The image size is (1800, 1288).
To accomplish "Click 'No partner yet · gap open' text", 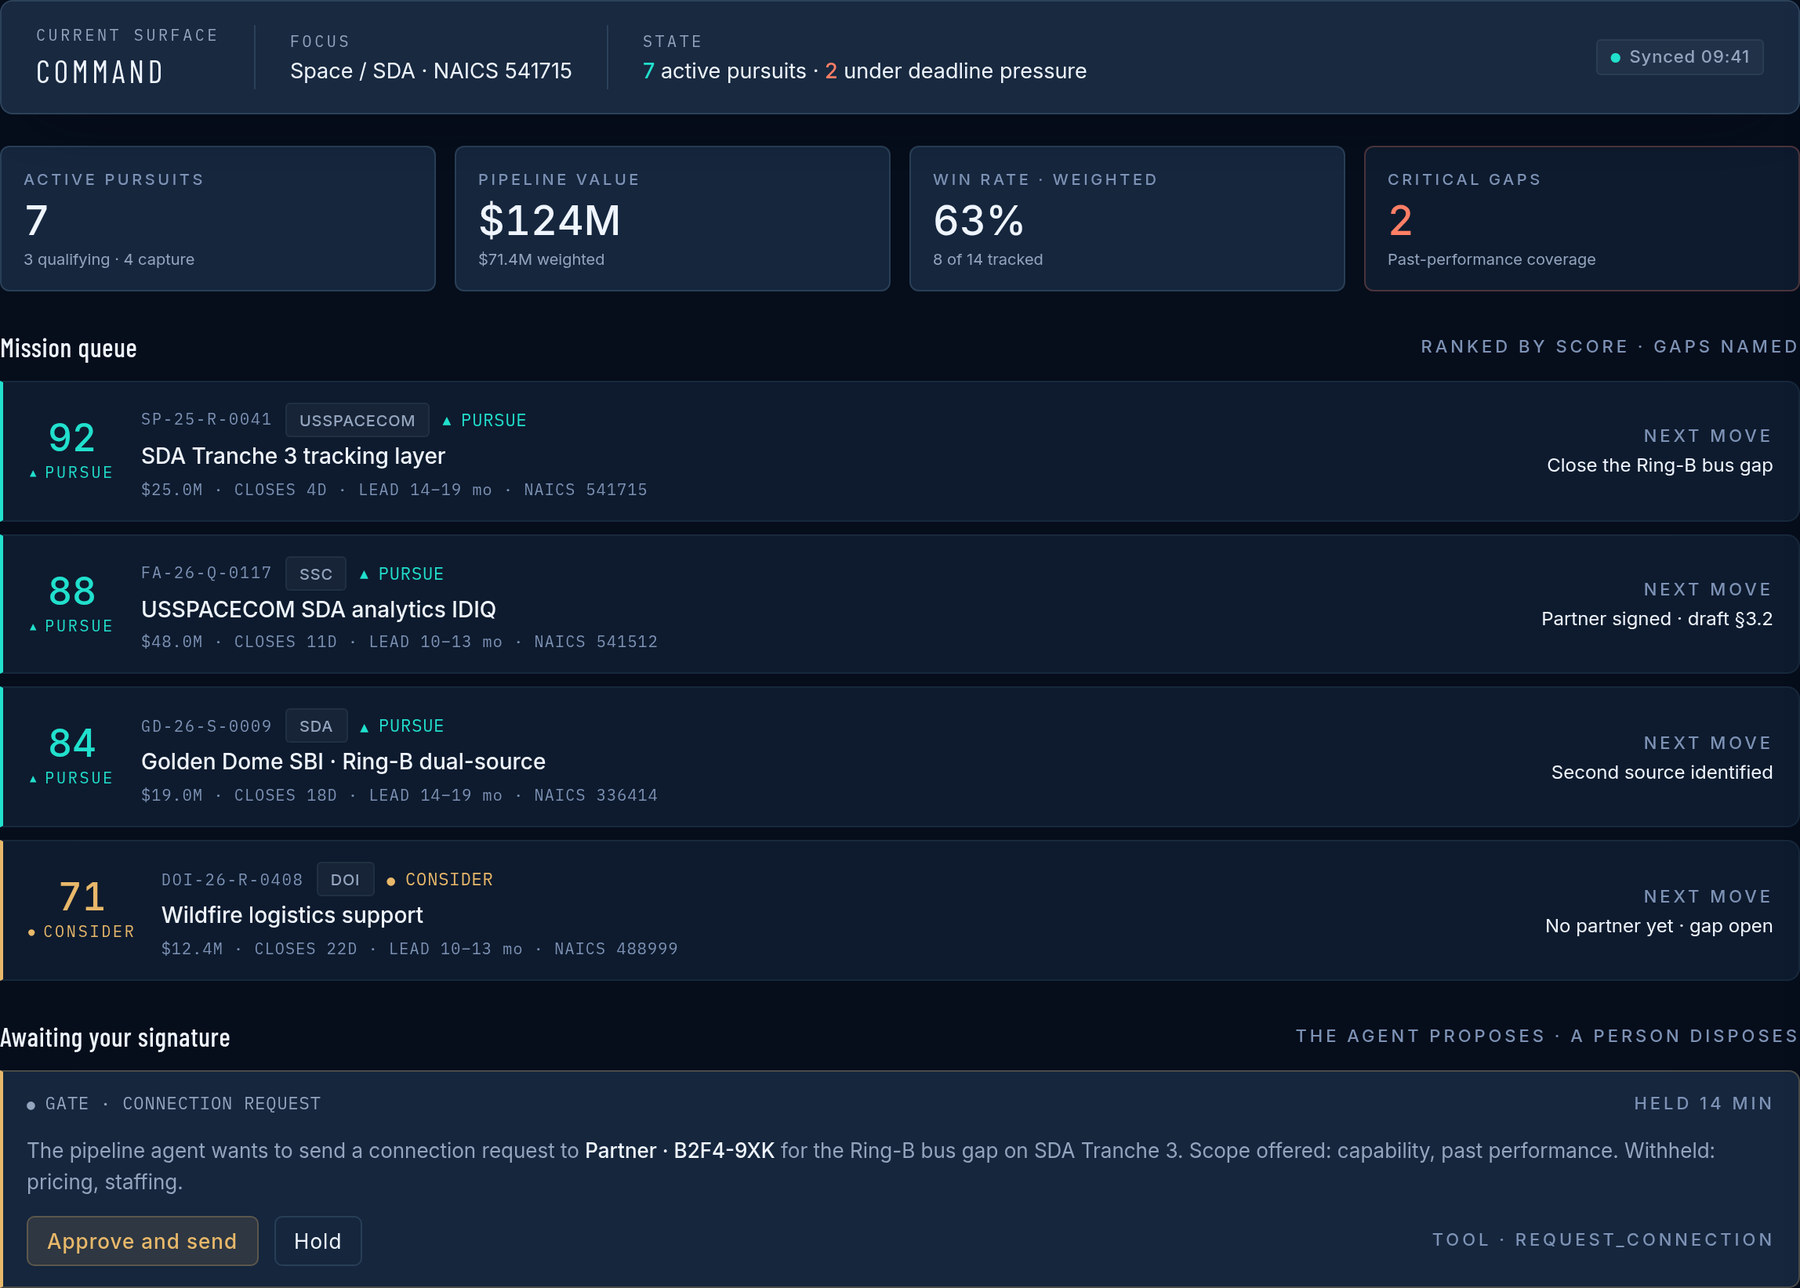I will (x=1659, y=926).
